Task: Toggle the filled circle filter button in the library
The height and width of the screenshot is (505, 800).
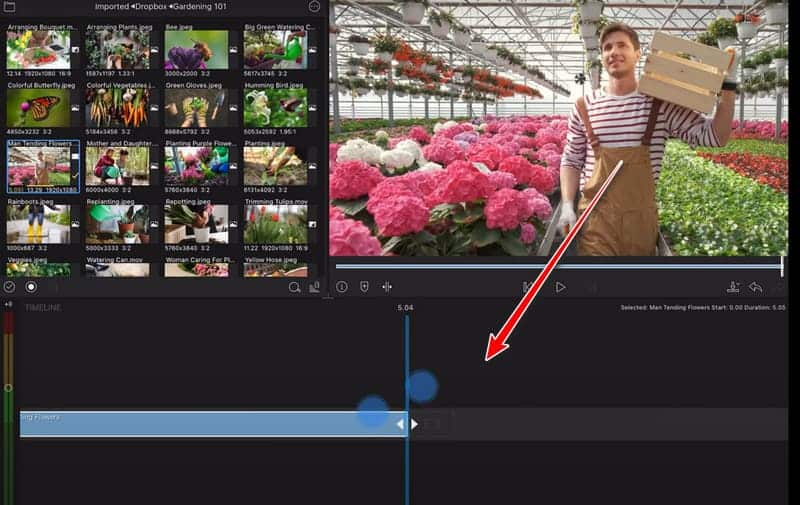Action: 31,287
